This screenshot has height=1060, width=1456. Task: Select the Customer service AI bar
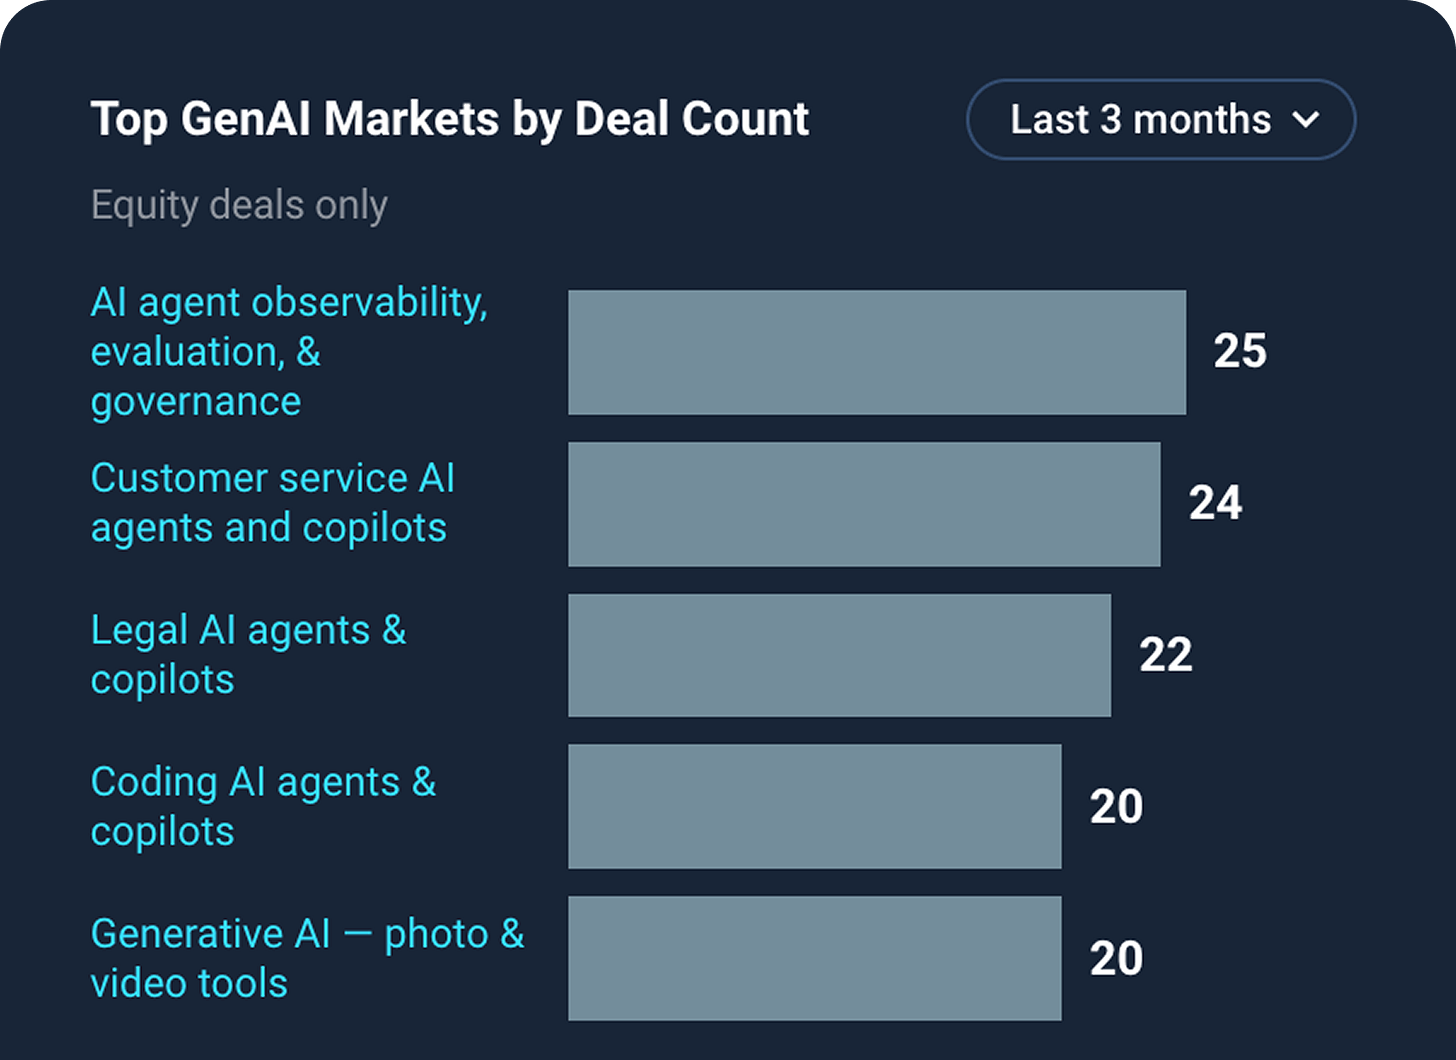coord(864,504)
